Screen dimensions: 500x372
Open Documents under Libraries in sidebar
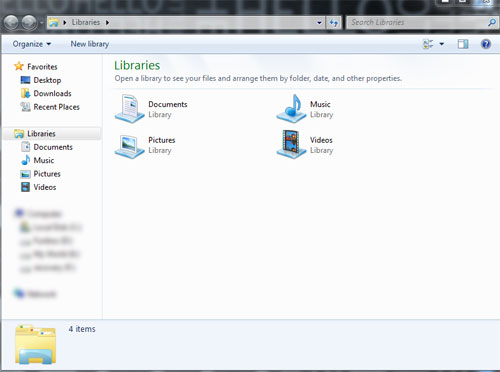pos(53,147)
